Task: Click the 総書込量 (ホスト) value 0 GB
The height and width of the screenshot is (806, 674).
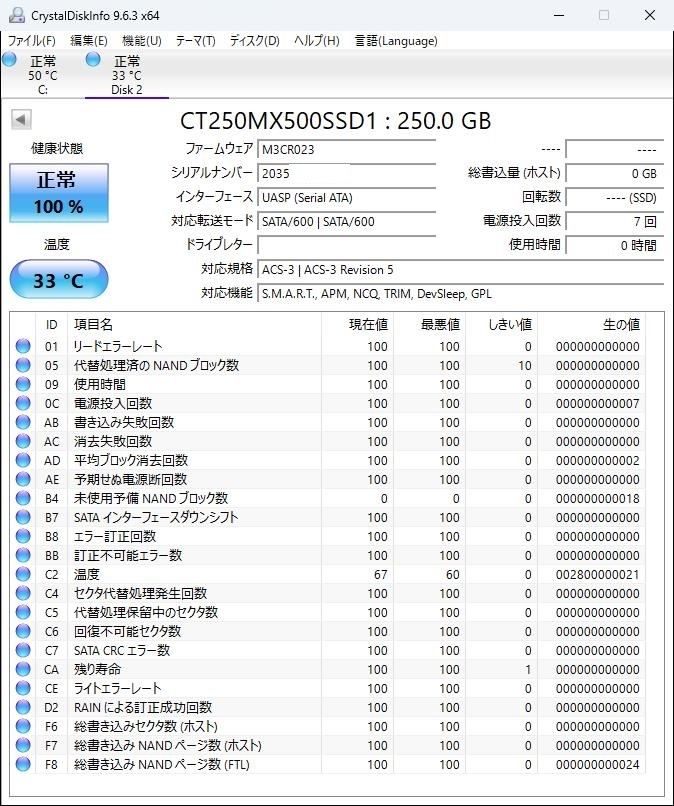Action: [x=615, y=173]
